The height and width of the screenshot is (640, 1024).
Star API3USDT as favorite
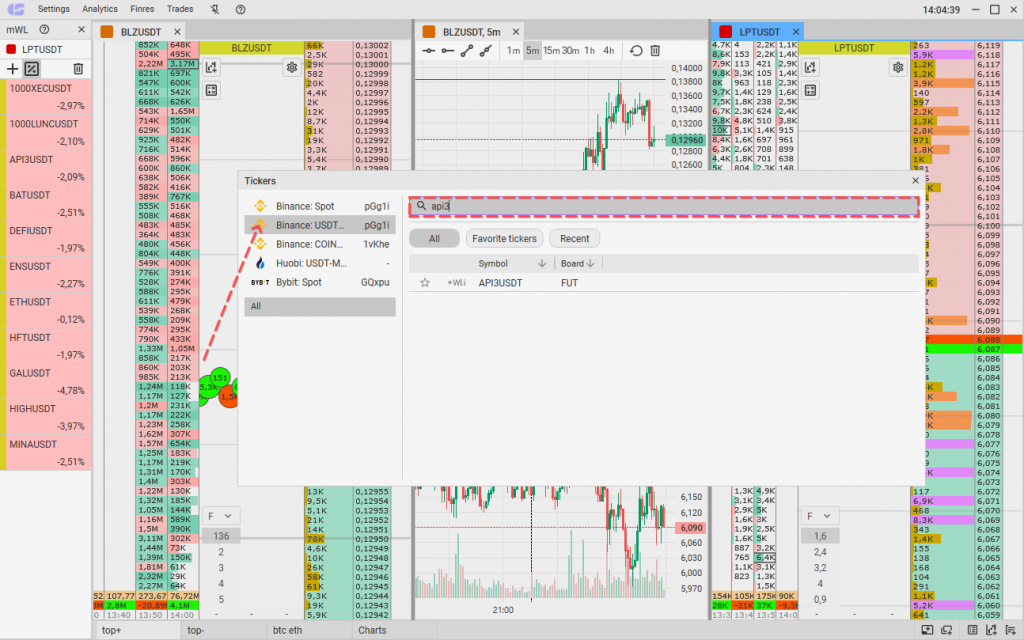pos(425,283)
